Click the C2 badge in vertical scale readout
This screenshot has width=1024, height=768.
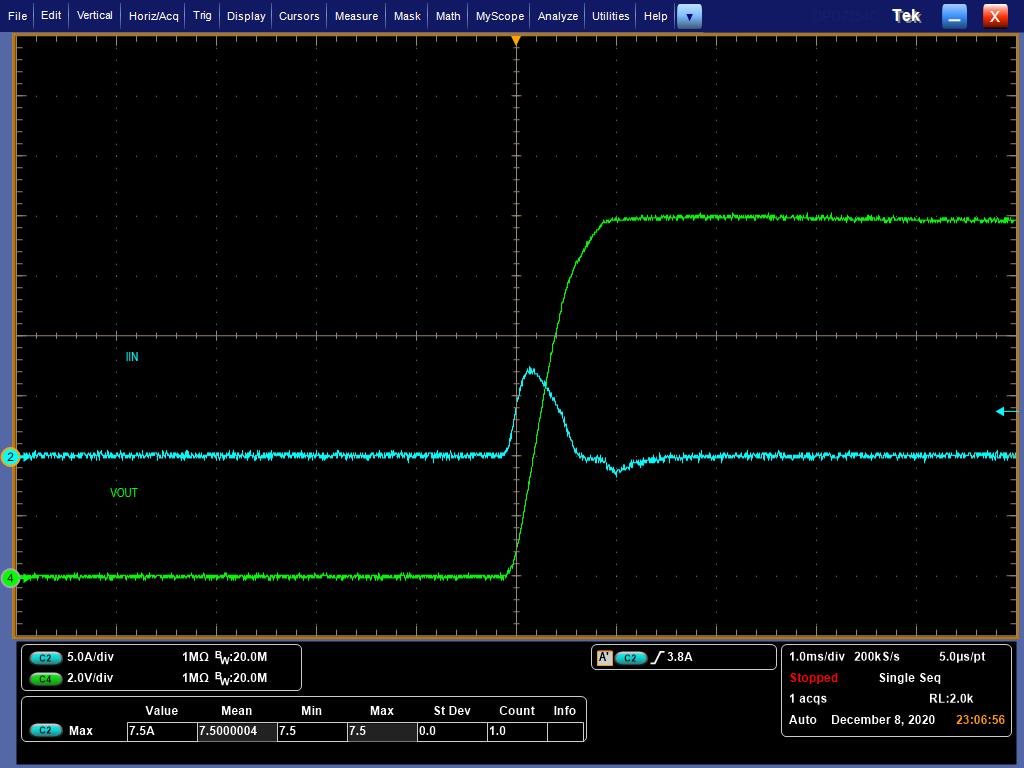(x=46, y=658)
